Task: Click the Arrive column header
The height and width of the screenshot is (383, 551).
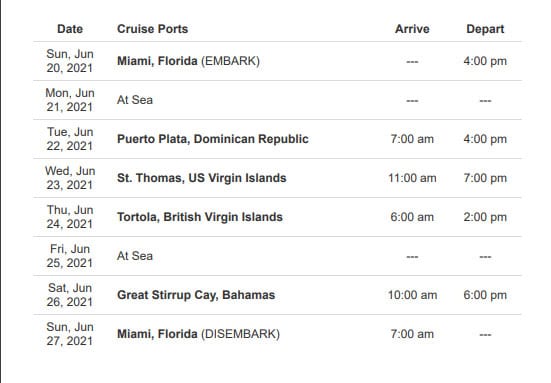Action: pos(412,29)
